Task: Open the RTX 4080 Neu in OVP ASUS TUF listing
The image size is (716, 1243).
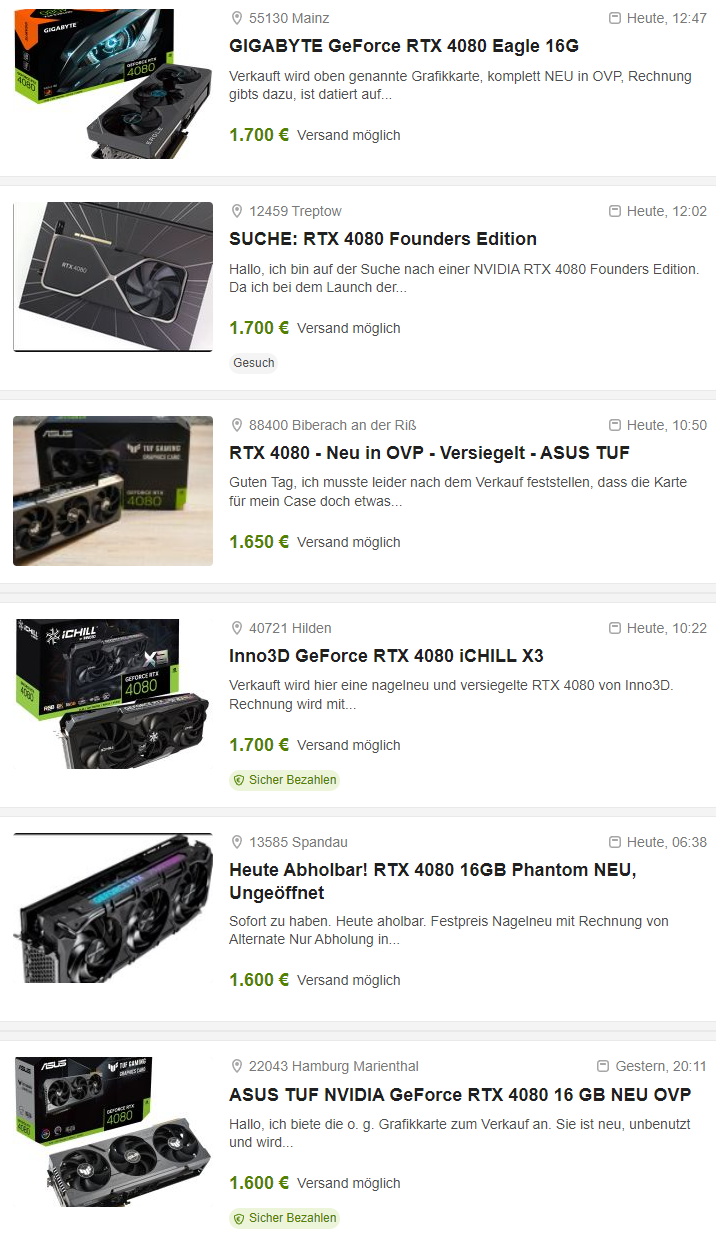Action: pos(429,453)
